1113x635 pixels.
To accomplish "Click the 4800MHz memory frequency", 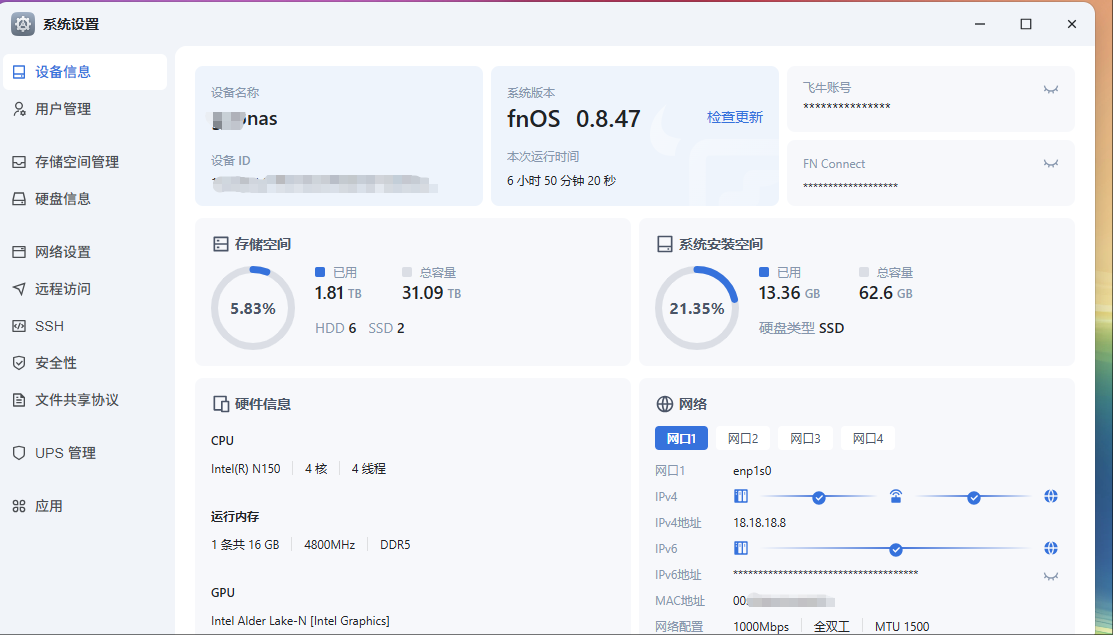I will [329, 545].
